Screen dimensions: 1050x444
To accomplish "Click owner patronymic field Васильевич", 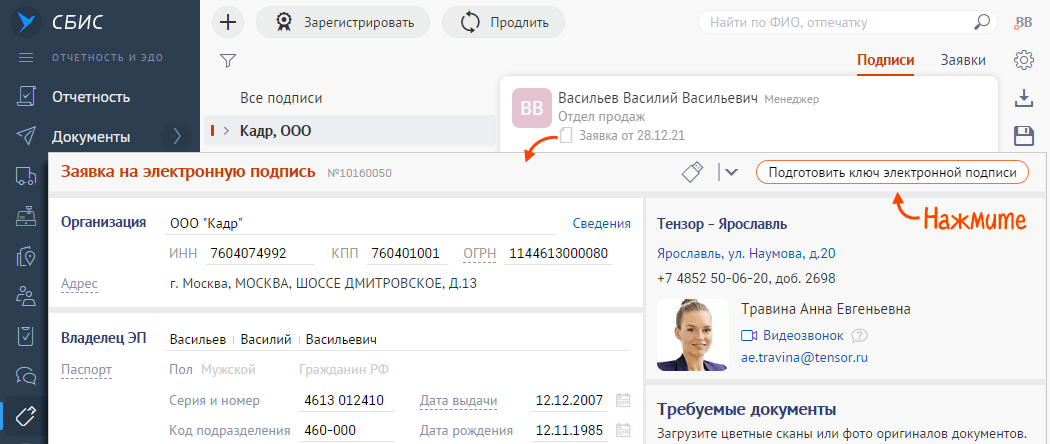I will pos(341,340).
